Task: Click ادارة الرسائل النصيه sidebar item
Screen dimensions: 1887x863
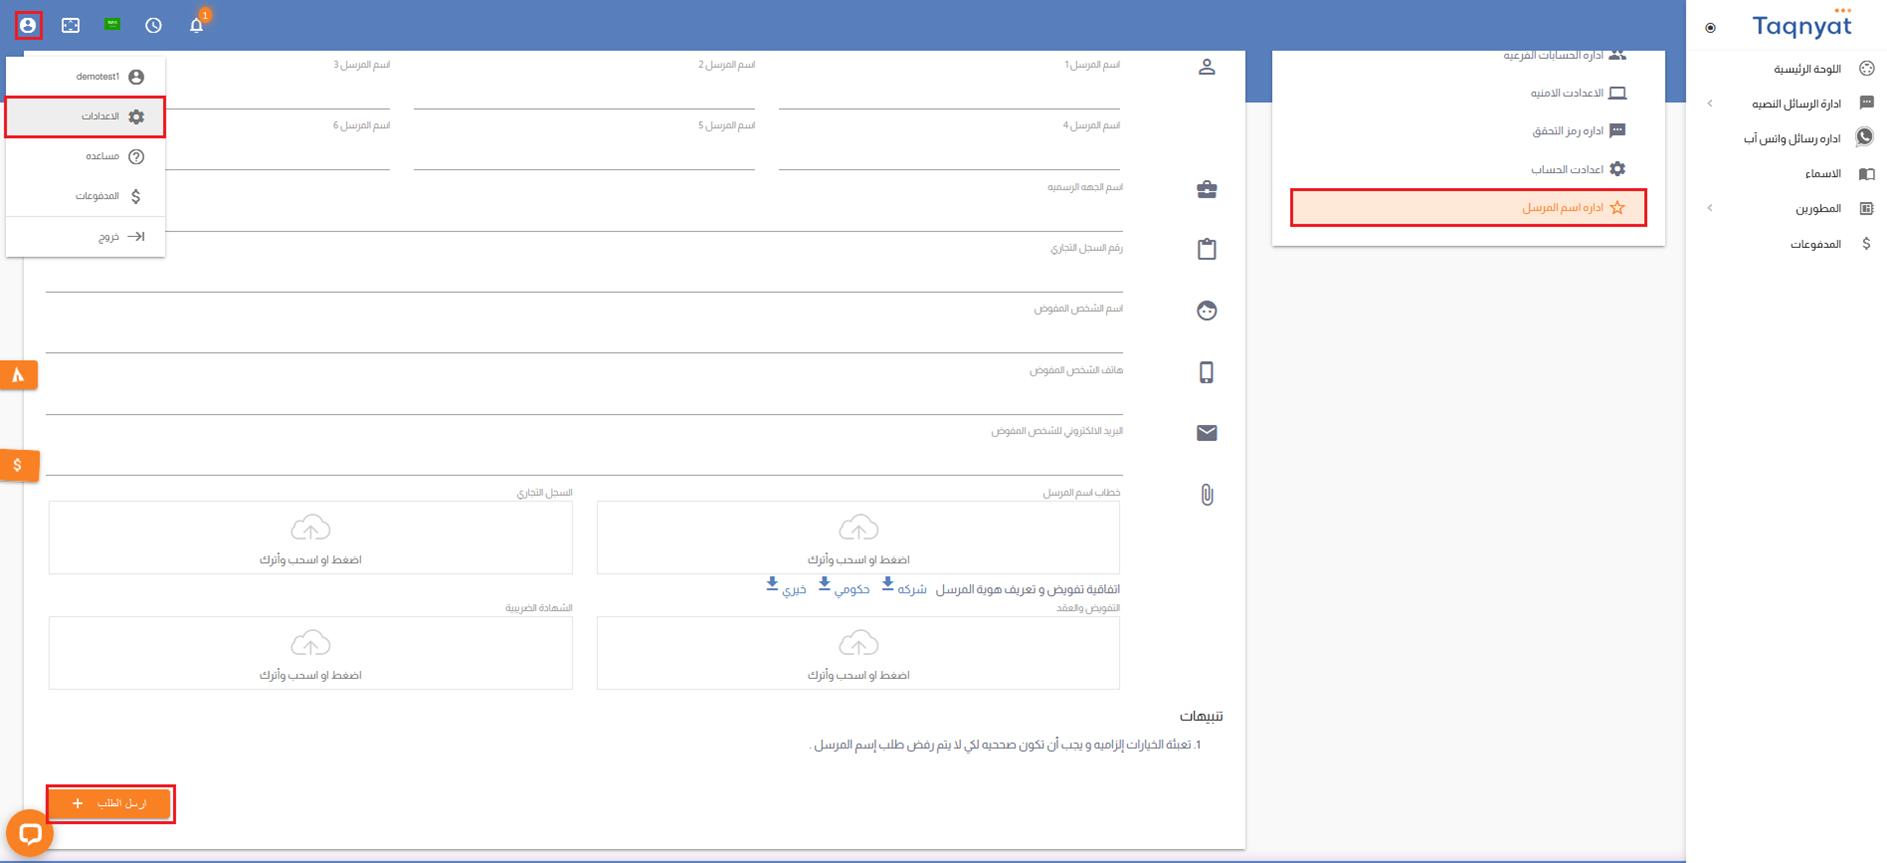Action: pyautogui.click(x=1796, y=104)
